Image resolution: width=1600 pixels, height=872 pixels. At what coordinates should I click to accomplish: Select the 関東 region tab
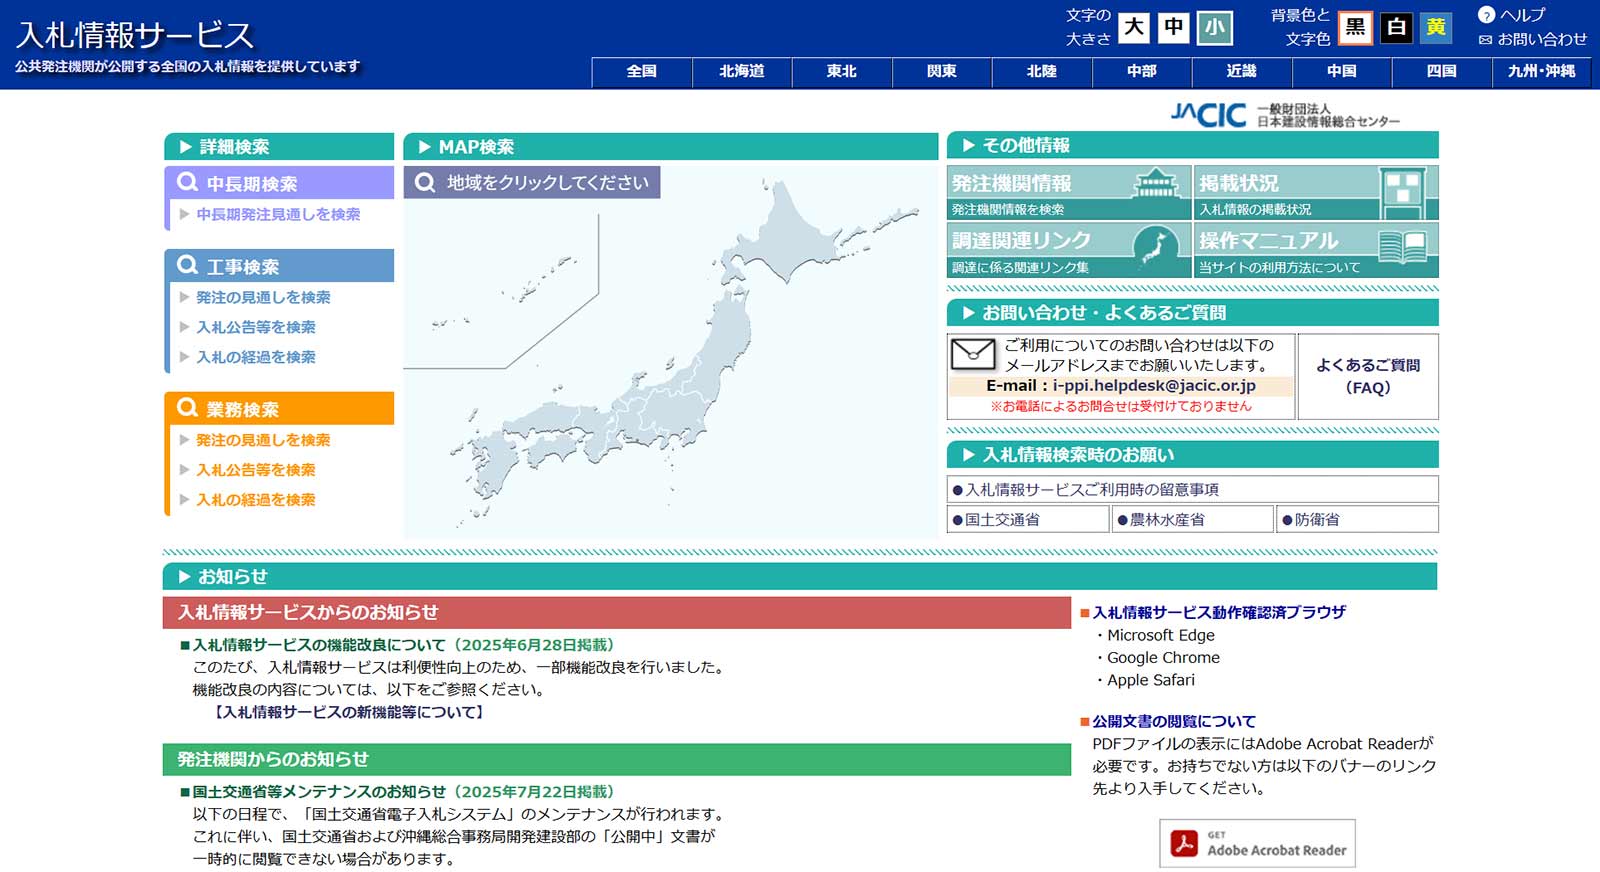[942, 72]
